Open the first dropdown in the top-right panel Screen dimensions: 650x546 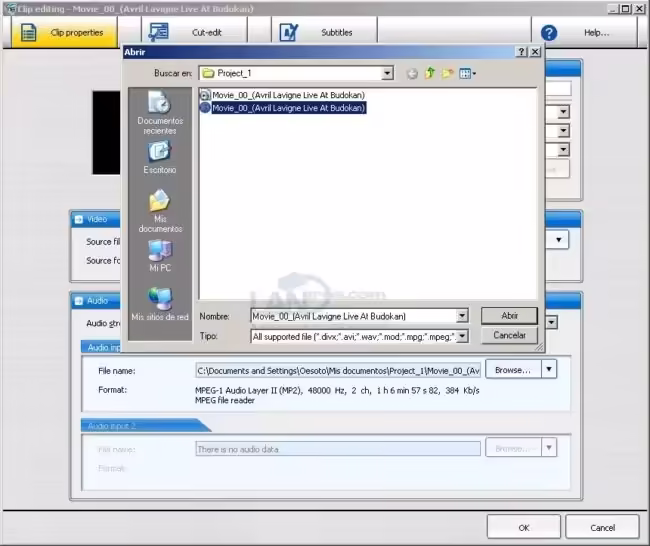pyautogui.click(x=563, y=112)
